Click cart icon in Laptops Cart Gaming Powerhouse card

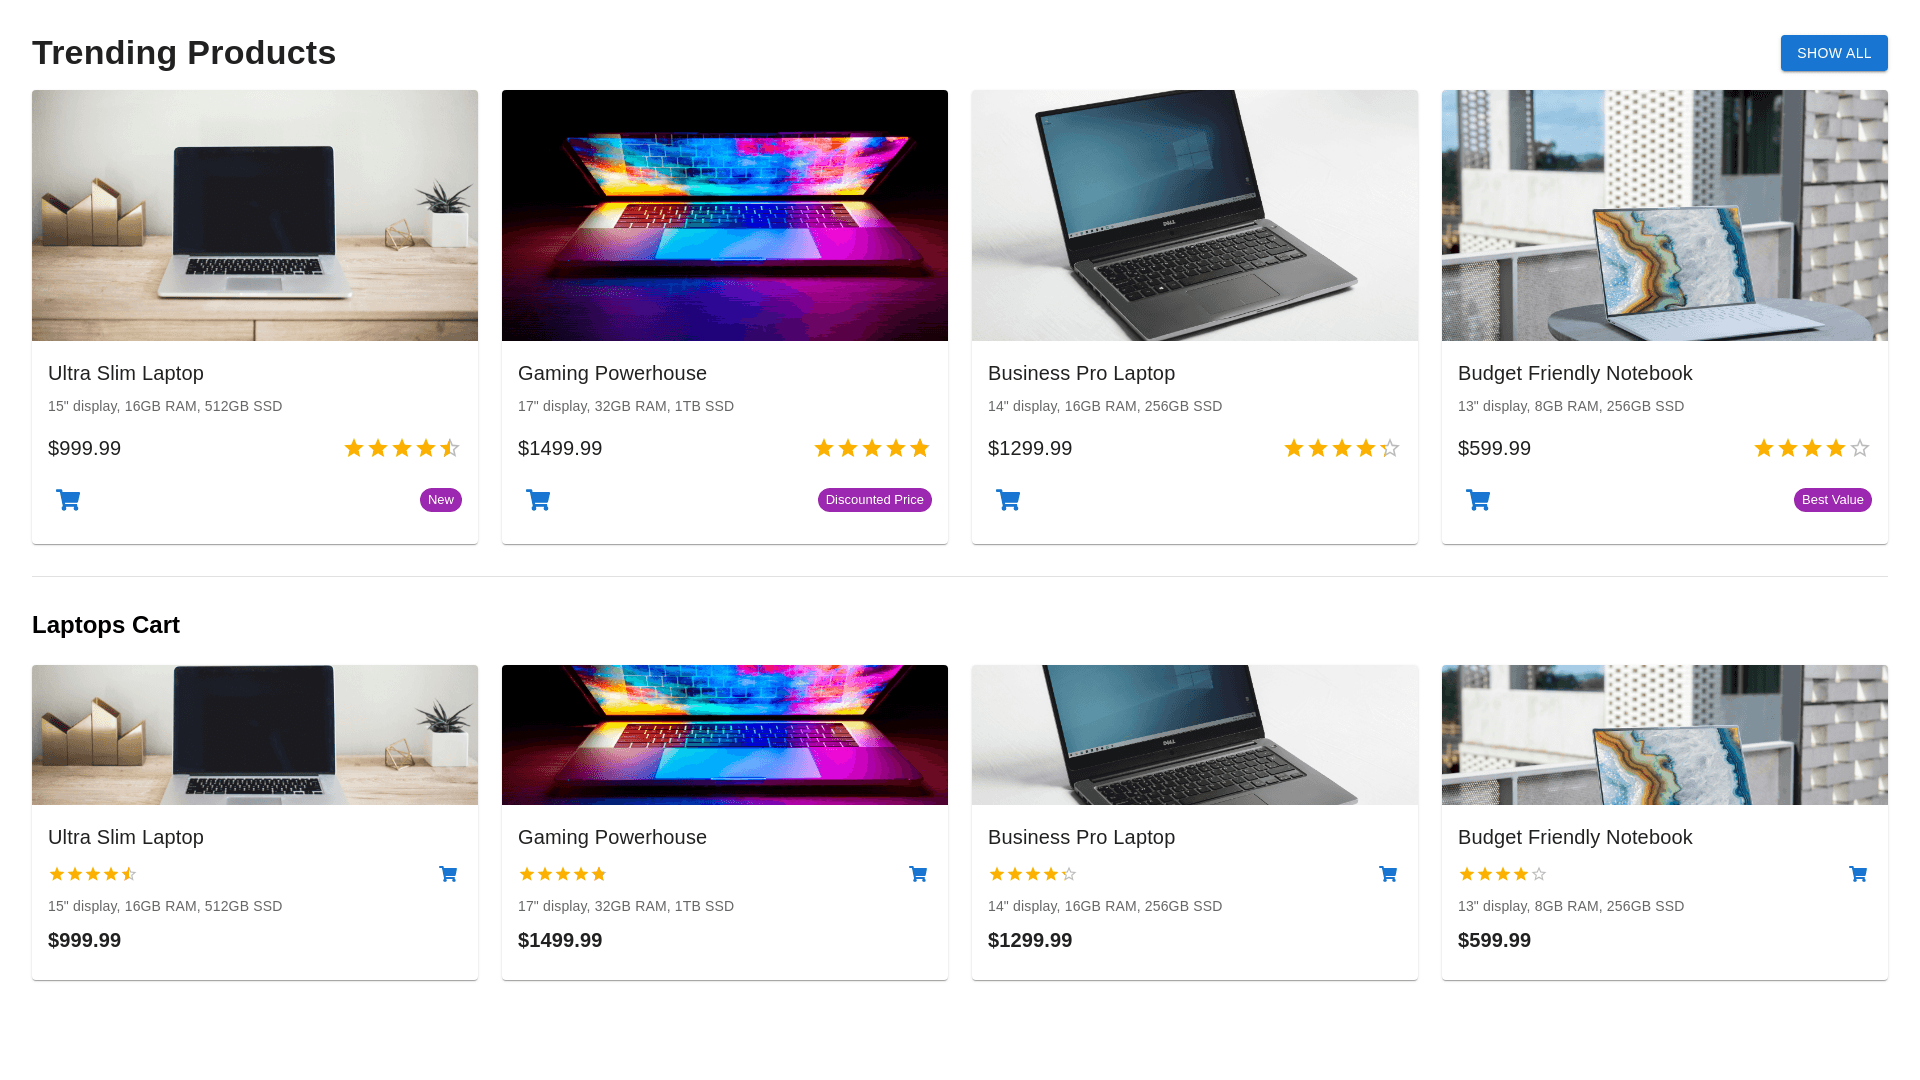(x=918, y=874)
